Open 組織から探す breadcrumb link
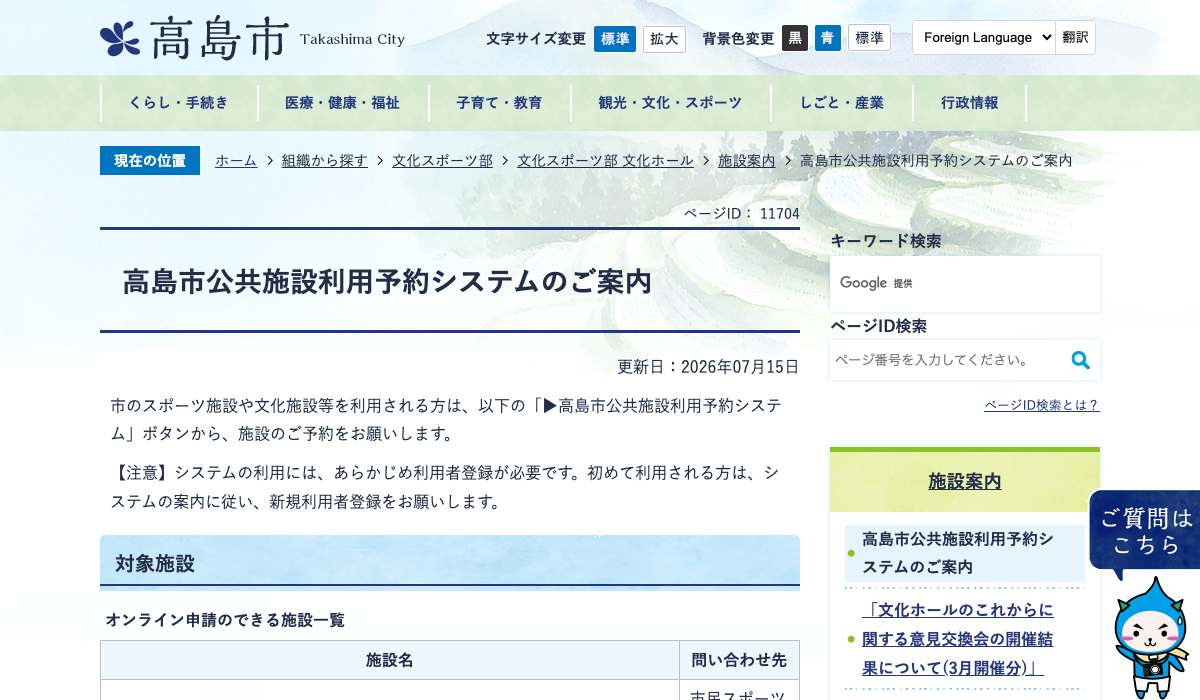 point(325,160)
